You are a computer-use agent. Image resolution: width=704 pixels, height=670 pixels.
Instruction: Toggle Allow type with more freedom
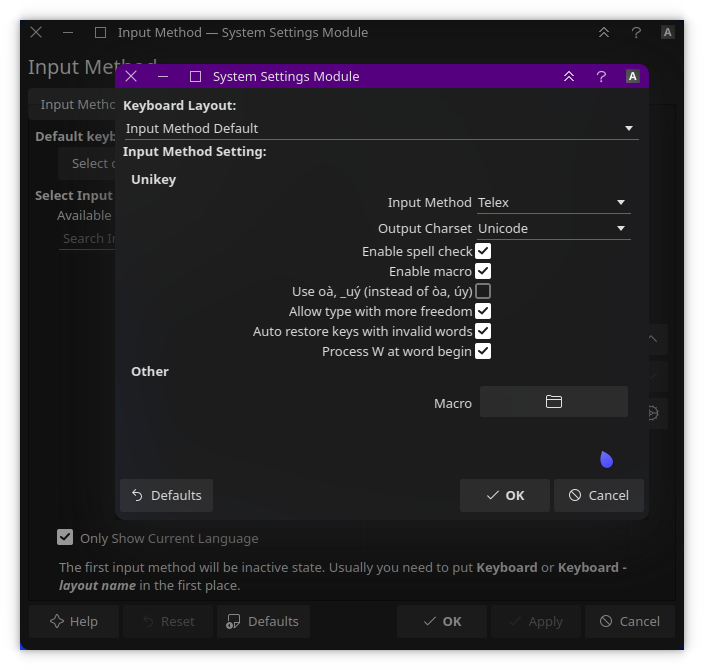(483, 311)
